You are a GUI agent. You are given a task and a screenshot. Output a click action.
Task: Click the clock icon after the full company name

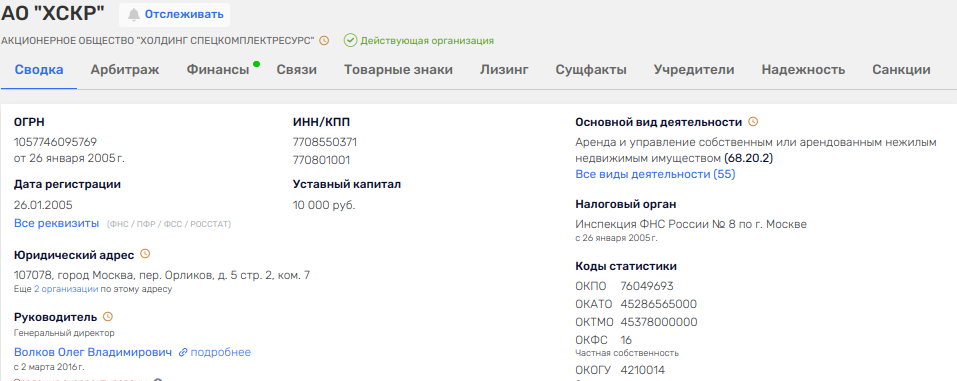click(x=324, y=41)
